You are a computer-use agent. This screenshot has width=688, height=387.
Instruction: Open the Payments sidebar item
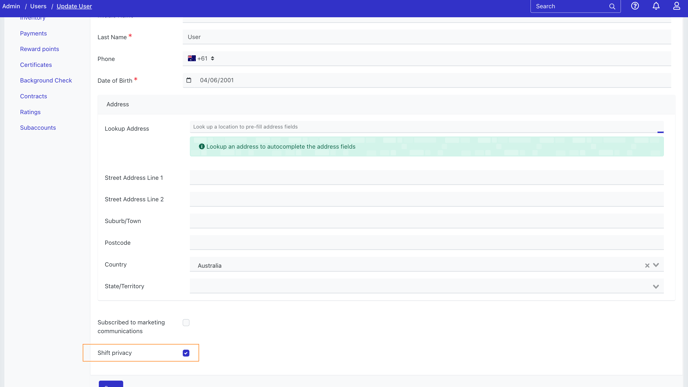33,33
